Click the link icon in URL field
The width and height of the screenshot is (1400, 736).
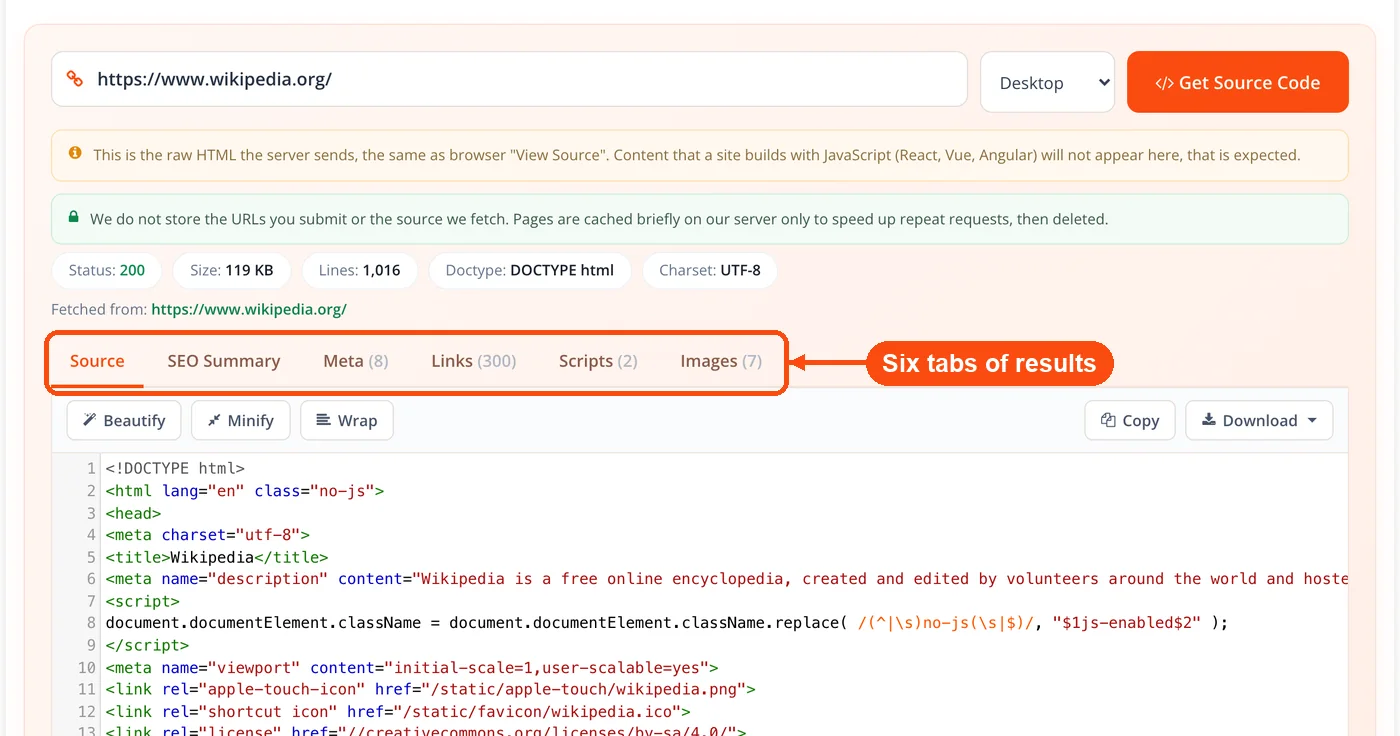(x=74, y=79)
